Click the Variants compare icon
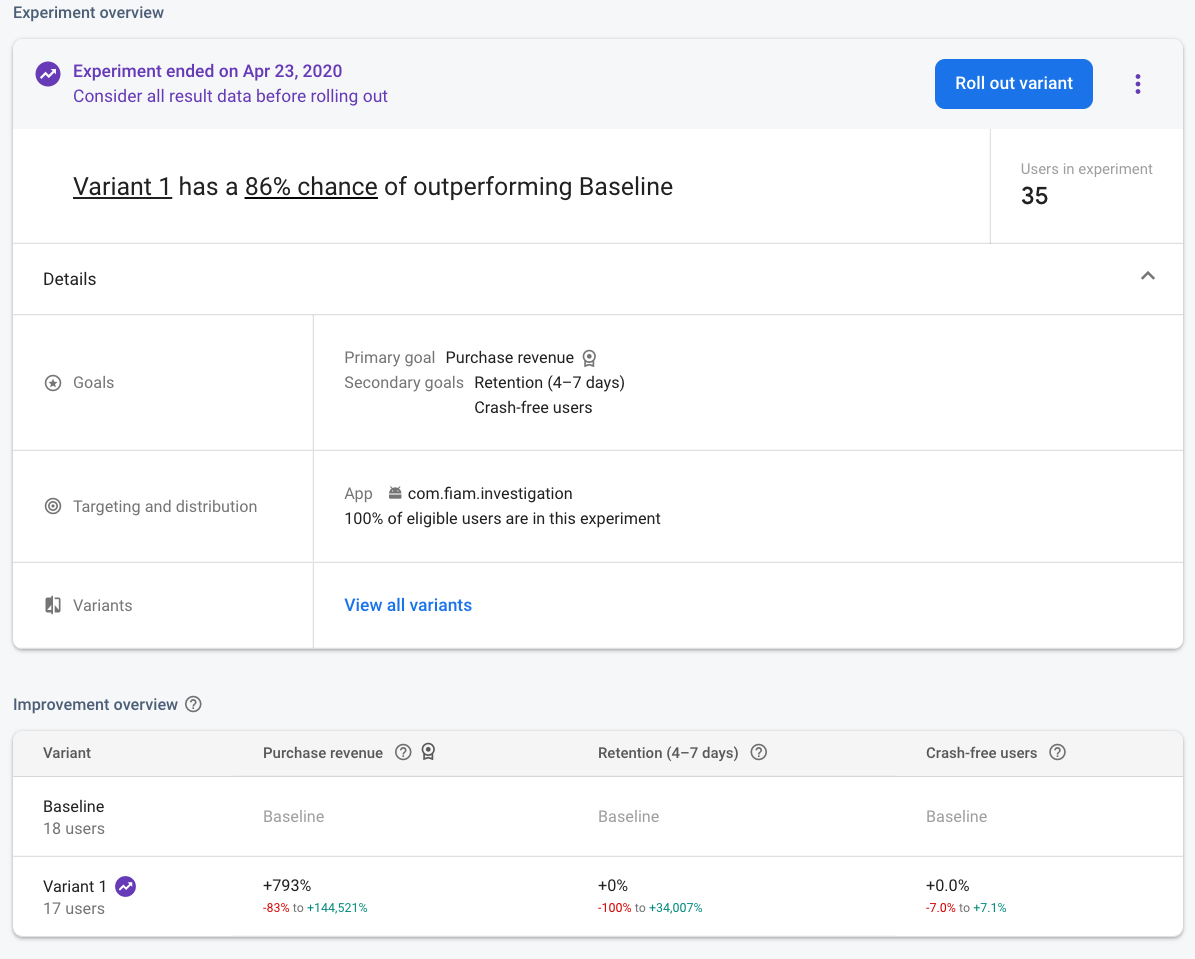Image resolution: width=1195 pixels, height=959 pixels. coord(53,606)
